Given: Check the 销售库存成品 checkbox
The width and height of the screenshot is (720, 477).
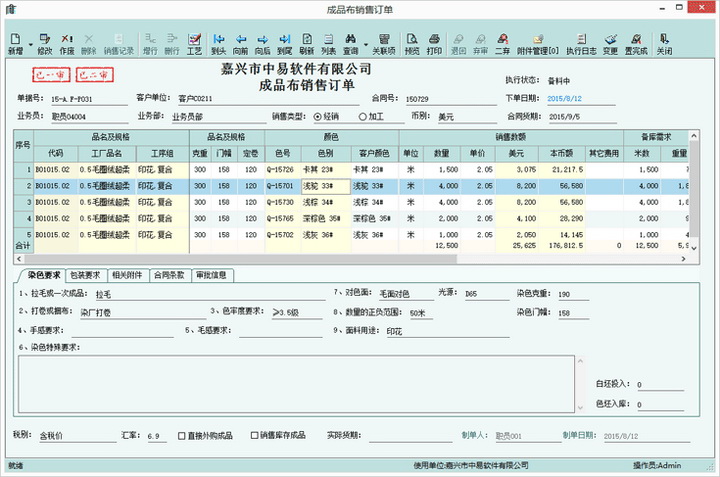Looking at the screenshot, I should tap(253, 436).
